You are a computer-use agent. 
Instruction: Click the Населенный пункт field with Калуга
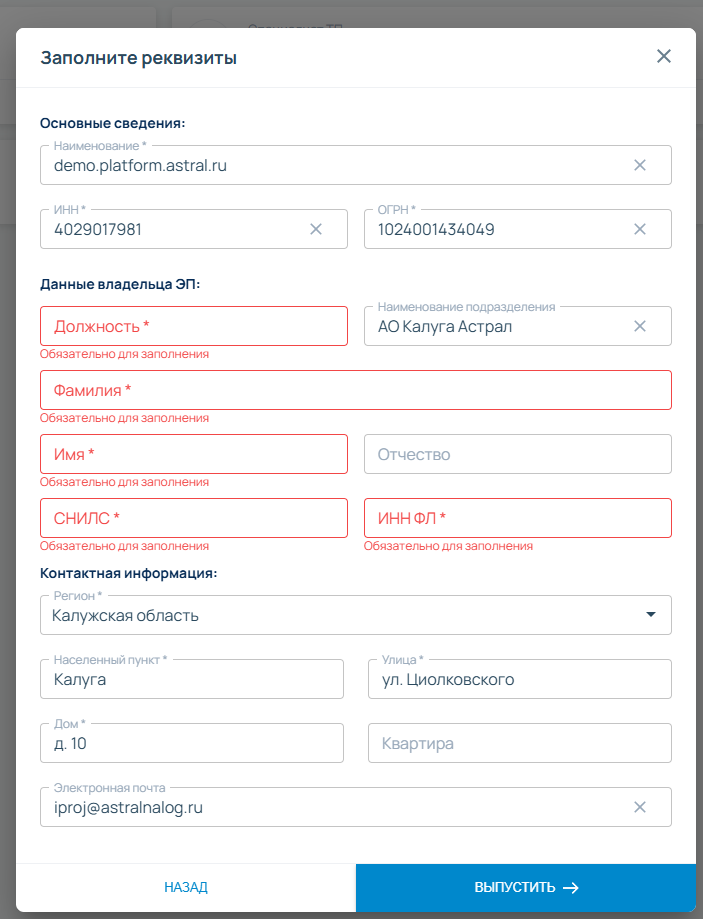pos(192,679)
